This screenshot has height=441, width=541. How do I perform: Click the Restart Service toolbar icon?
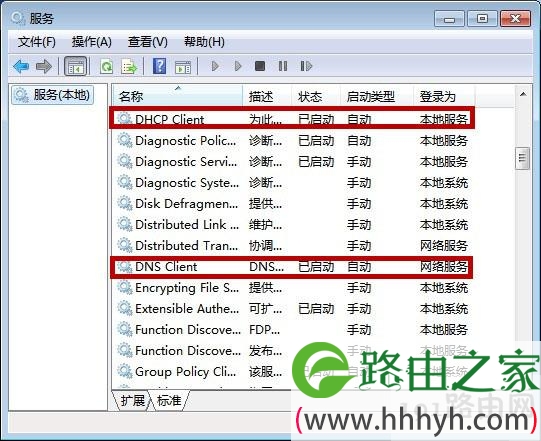coord(306,66)
